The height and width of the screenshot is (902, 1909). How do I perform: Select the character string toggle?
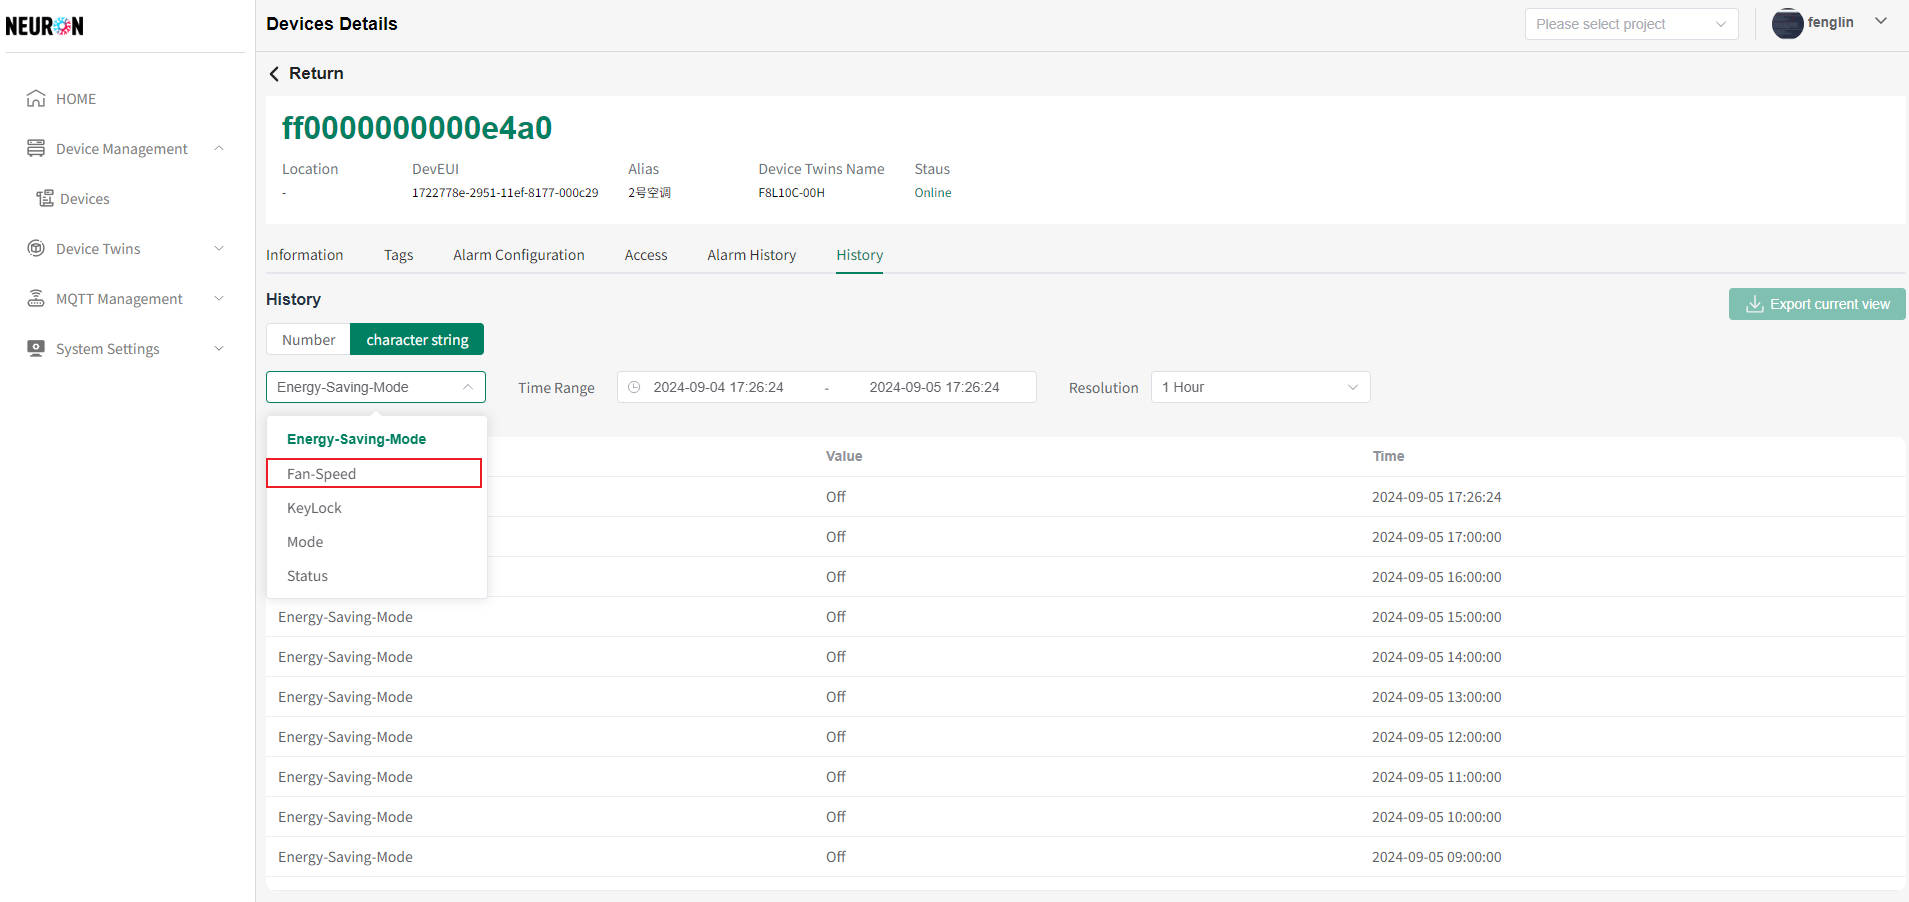pyautogui.click(x=417, y=339)
